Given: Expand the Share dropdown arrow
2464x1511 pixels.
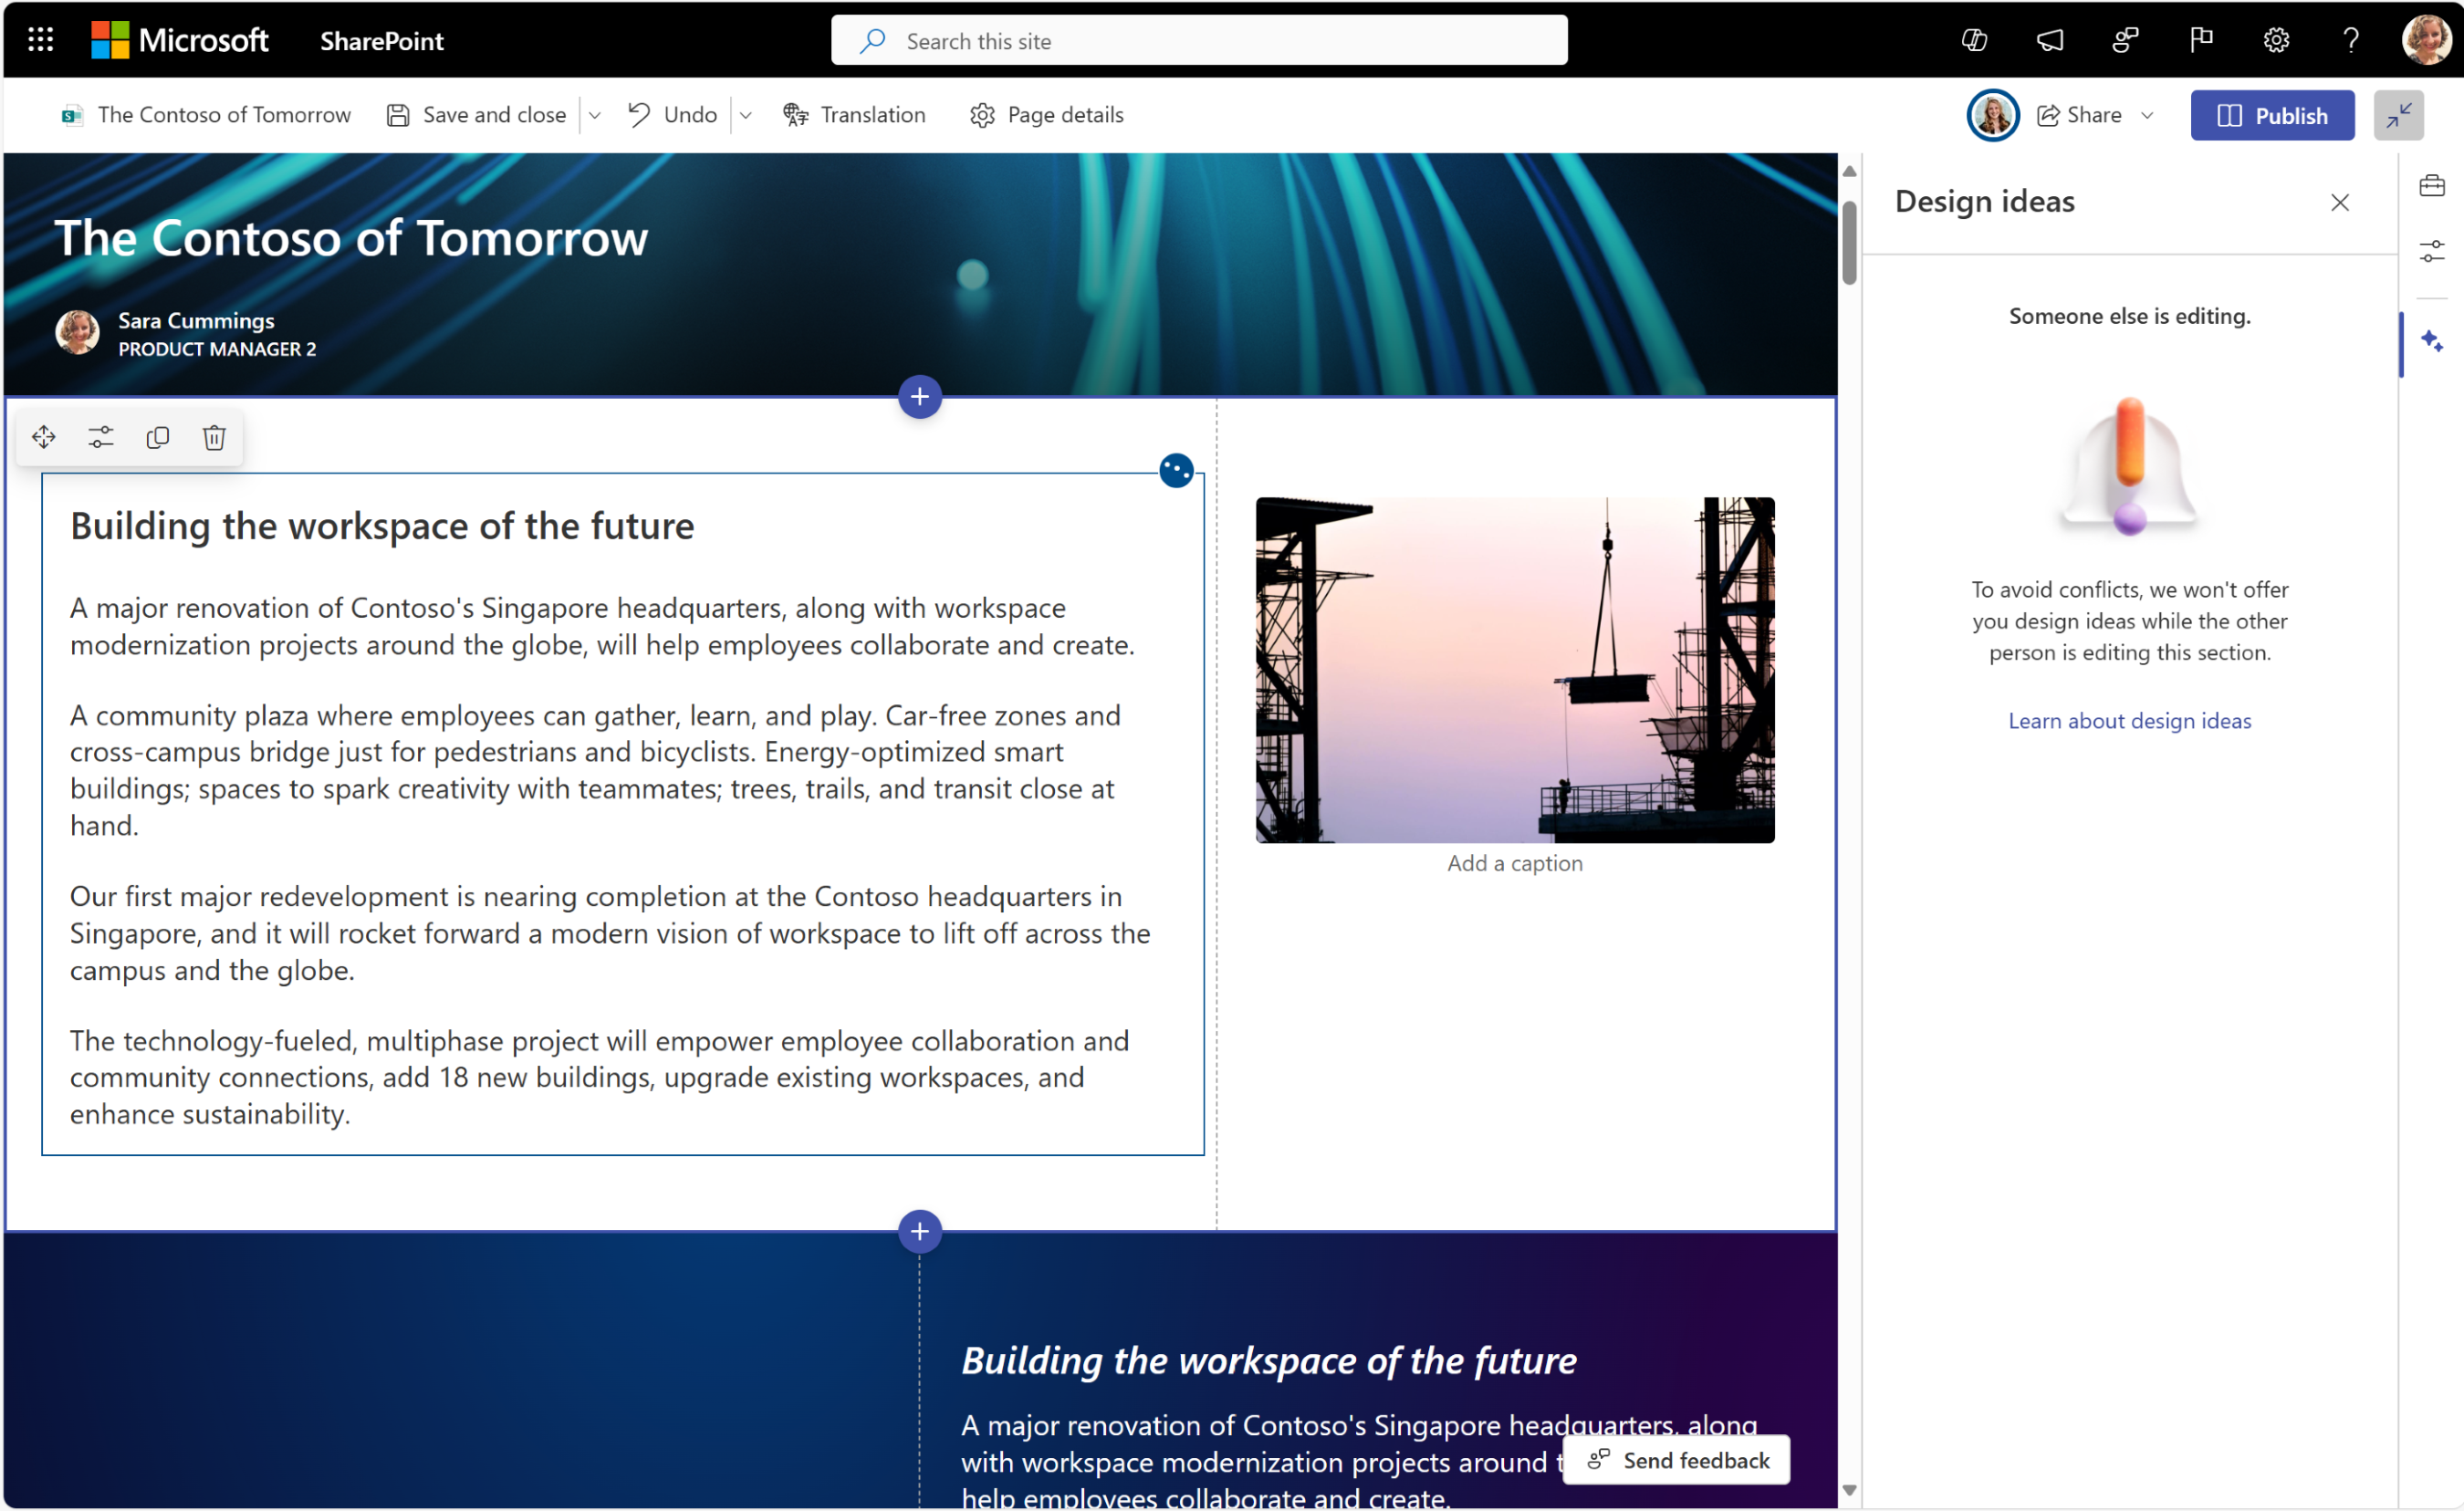Looking at the screenshot, I should coord(2149,112).
